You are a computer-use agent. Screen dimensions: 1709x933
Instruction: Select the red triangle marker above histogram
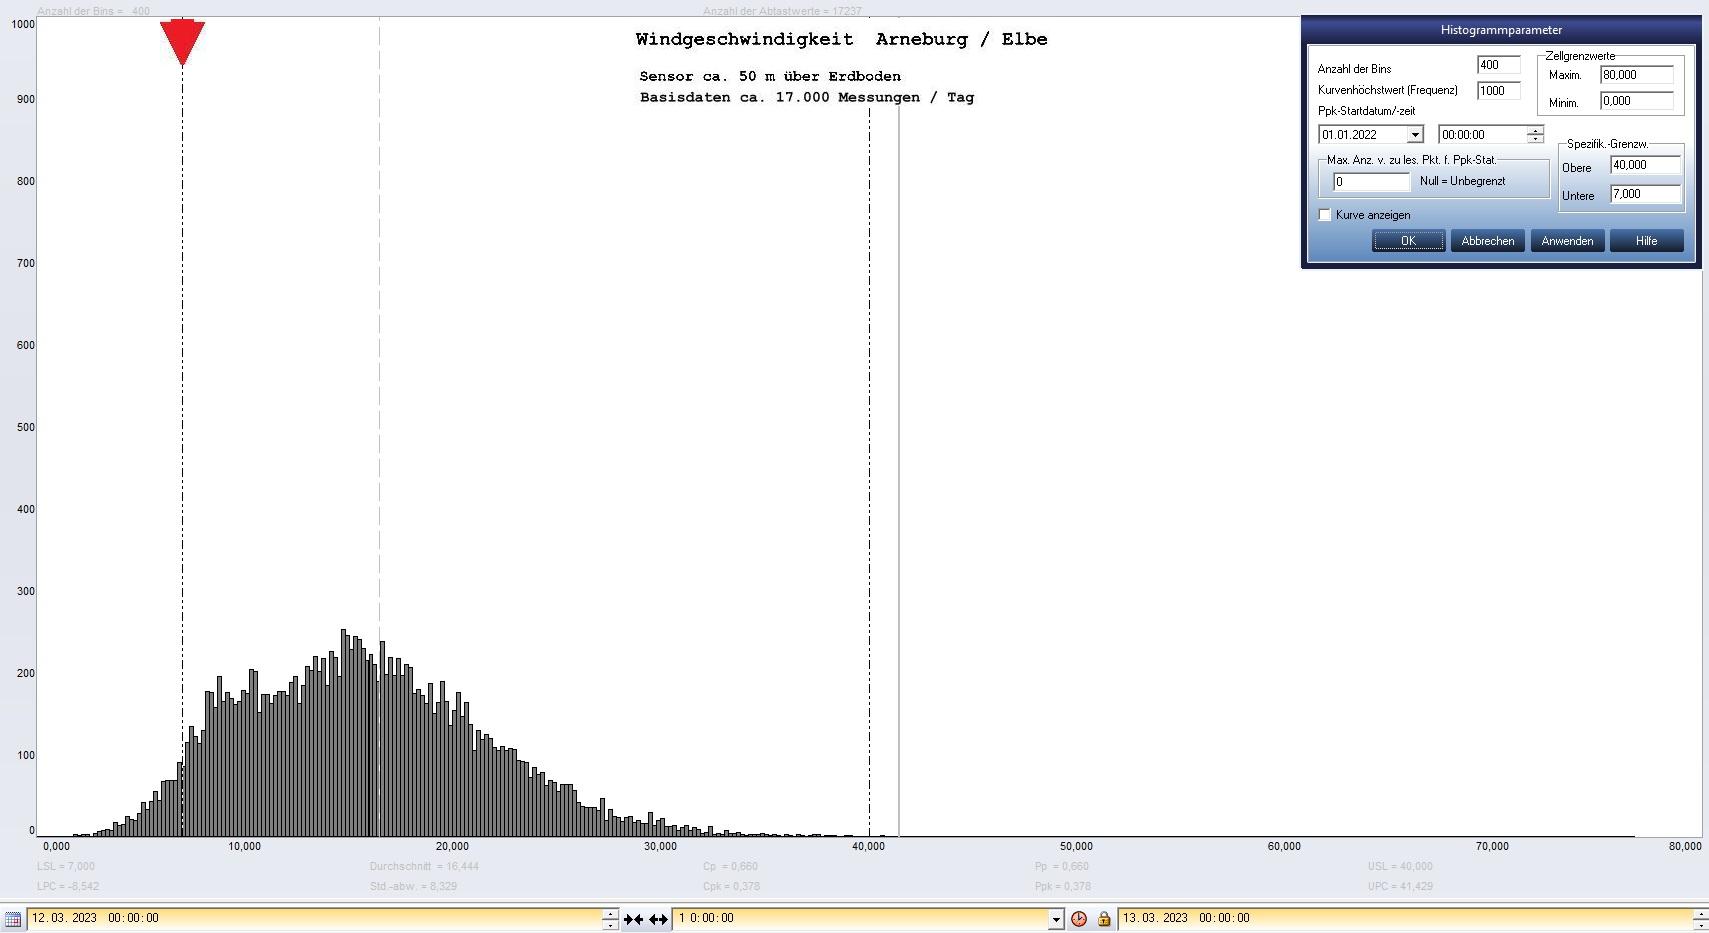tap(182, 42)
